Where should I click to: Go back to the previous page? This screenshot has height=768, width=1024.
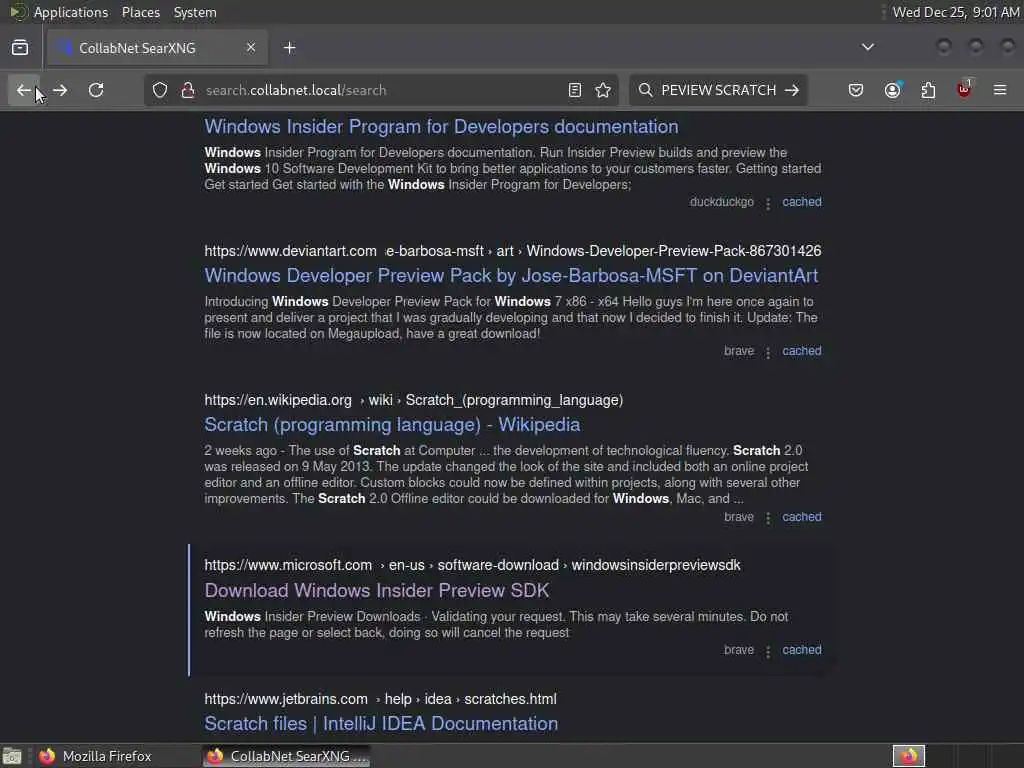point(24,90)
